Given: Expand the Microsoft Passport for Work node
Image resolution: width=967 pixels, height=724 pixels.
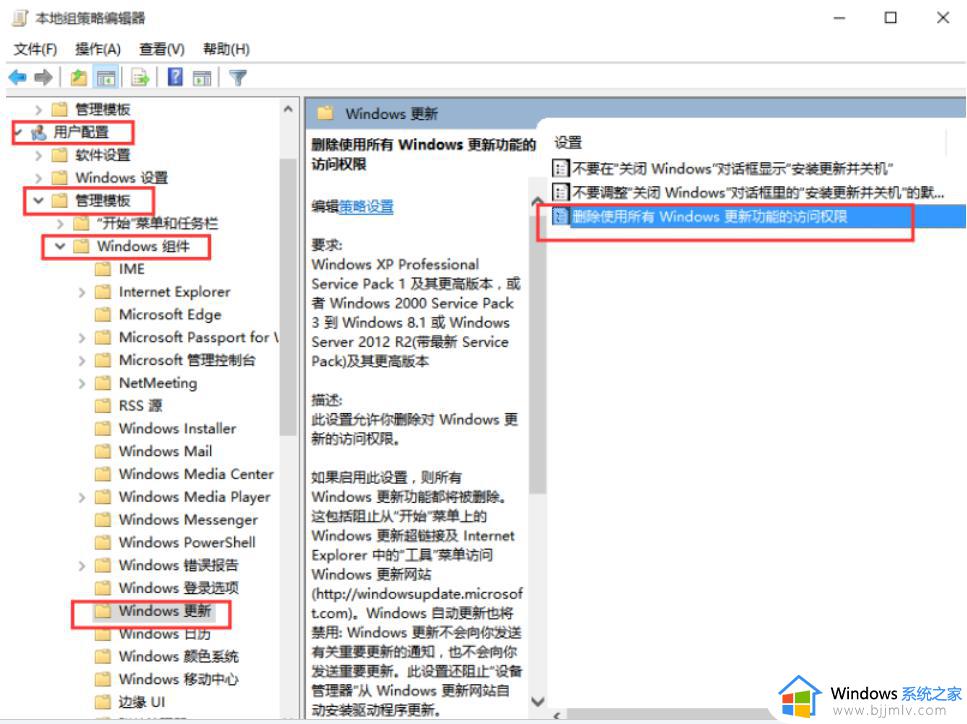Looking at the screenshot, I should 82,337.
